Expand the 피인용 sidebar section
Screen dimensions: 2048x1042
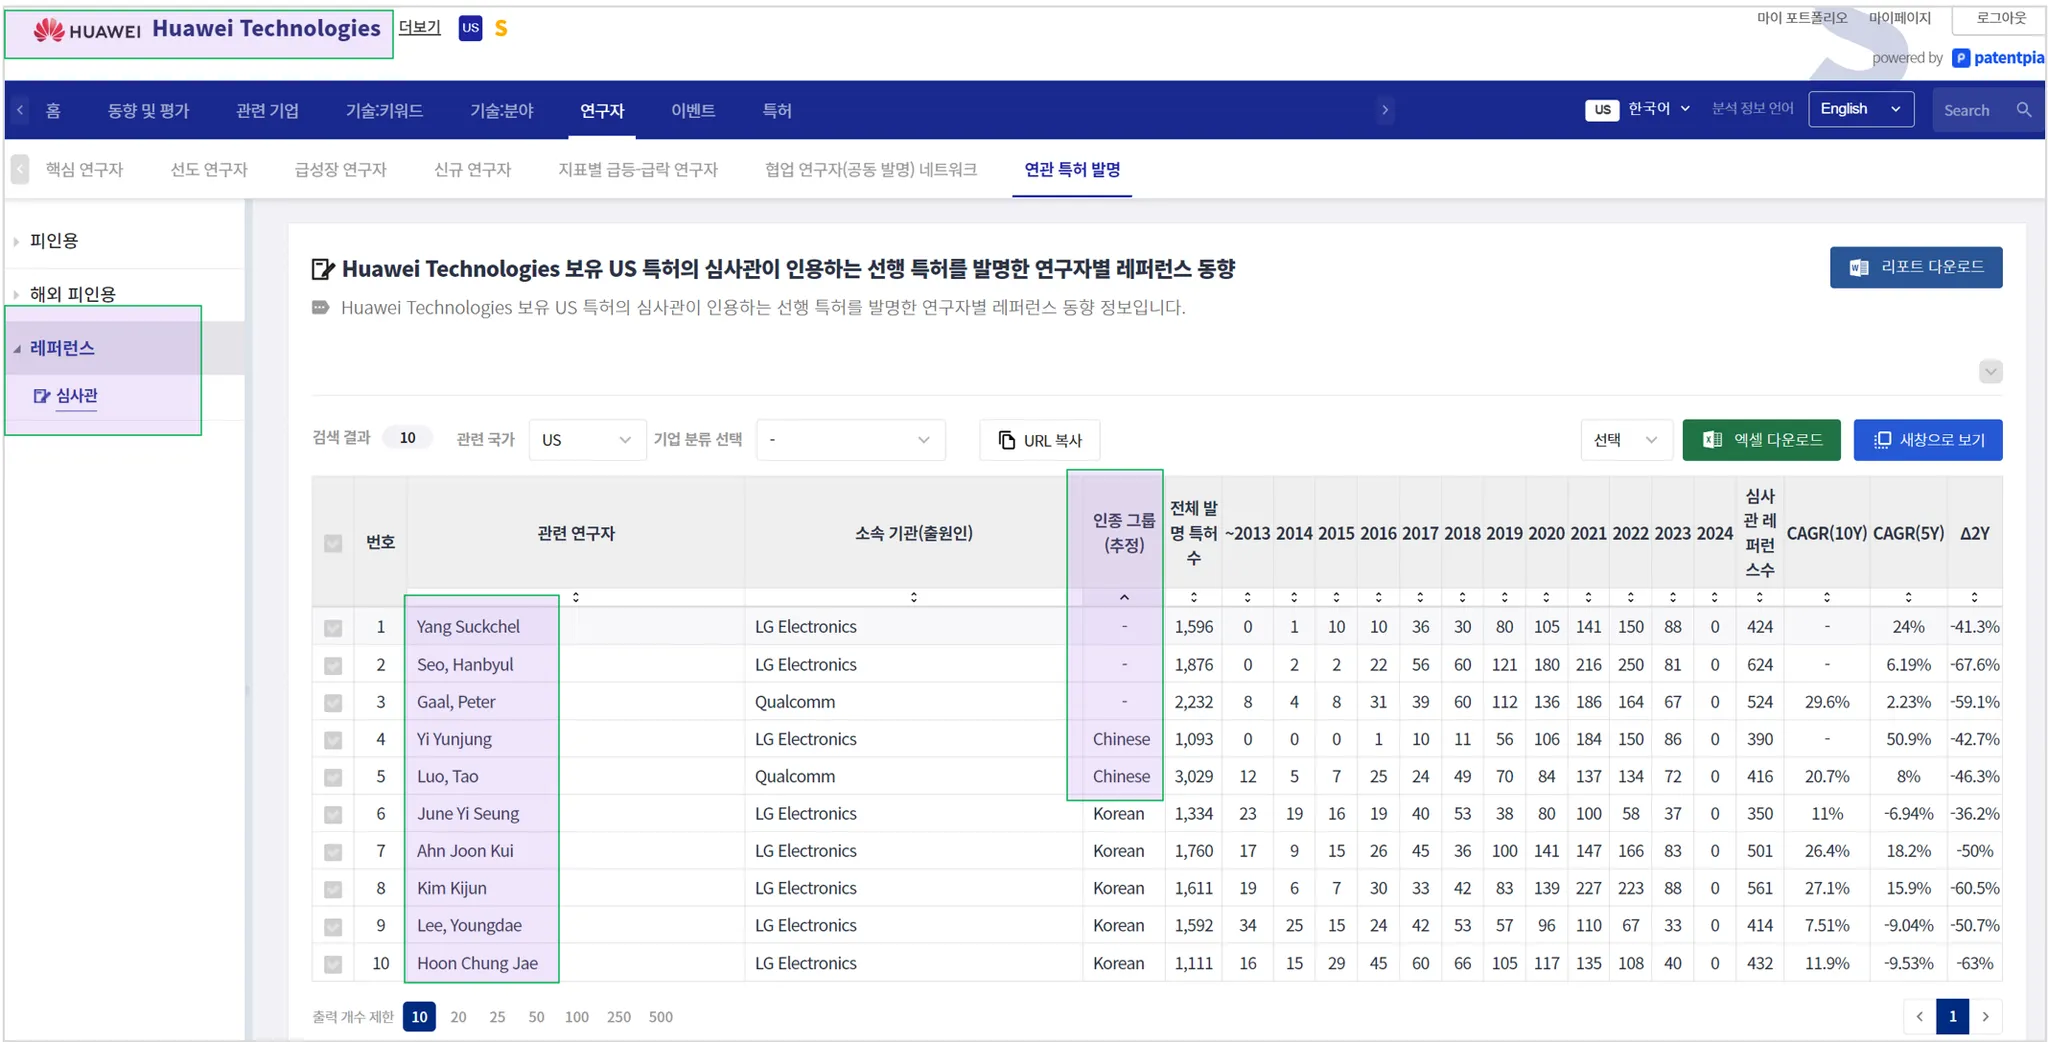[x=54, y=241]
